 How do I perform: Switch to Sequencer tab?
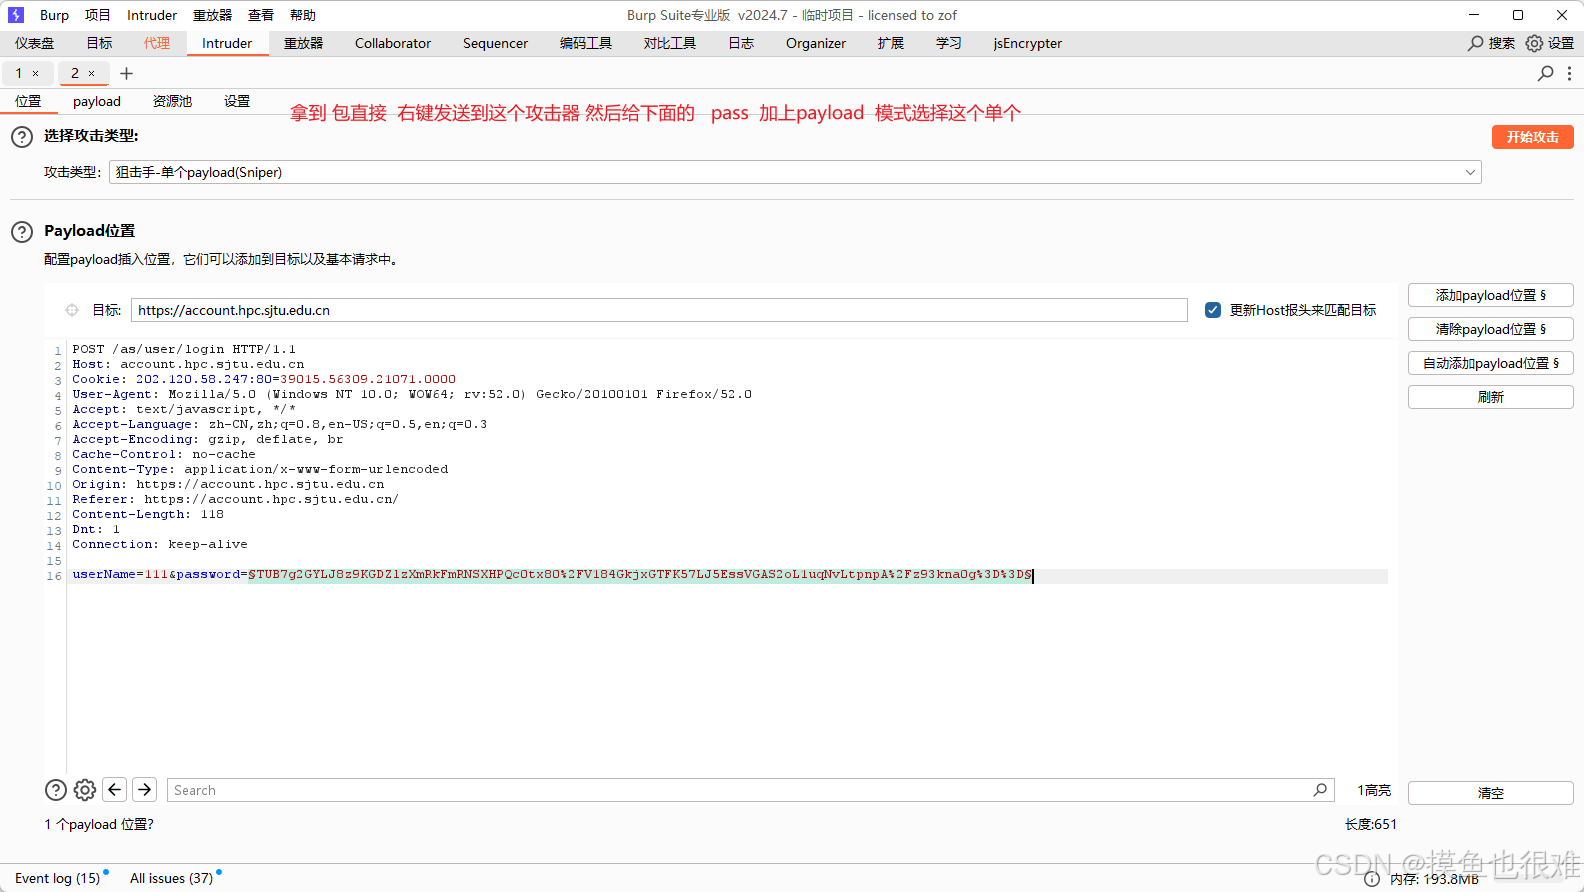click(495, 43)
